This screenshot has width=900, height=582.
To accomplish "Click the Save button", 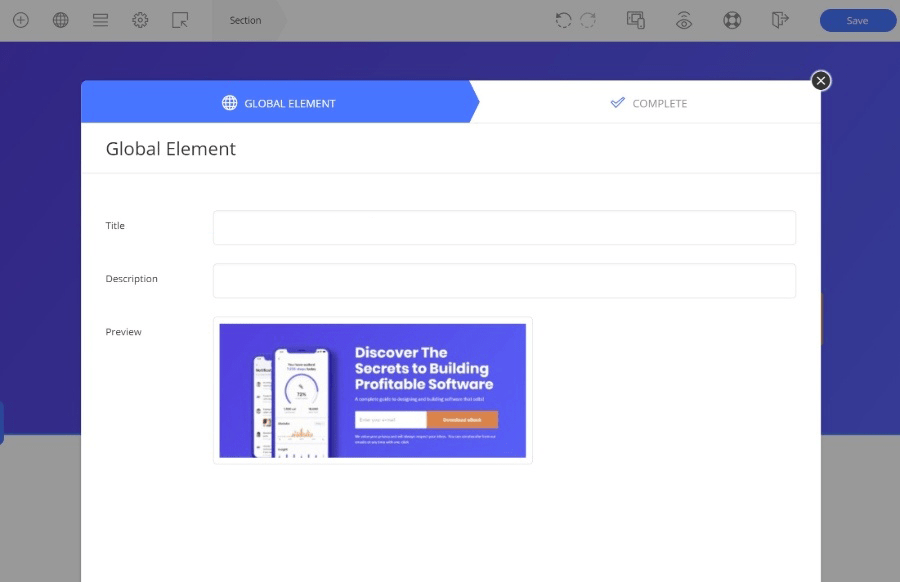I will [x=858, y=21].
